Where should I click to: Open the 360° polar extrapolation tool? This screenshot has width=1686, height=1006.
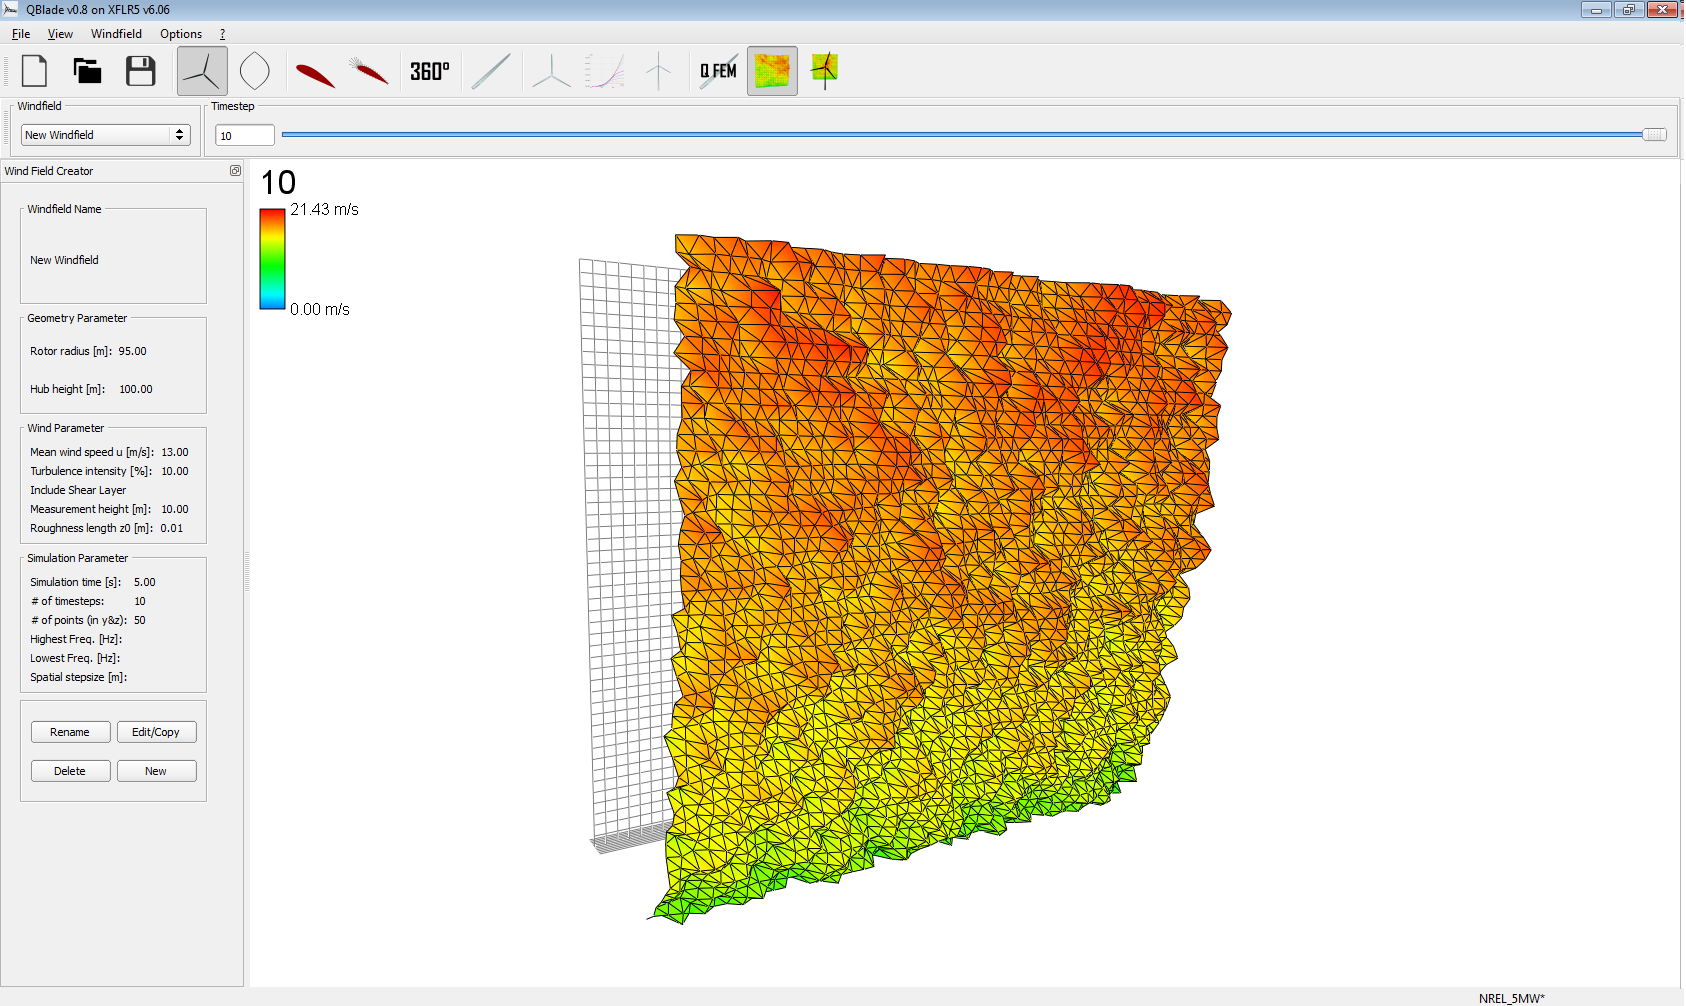[430, 71]
